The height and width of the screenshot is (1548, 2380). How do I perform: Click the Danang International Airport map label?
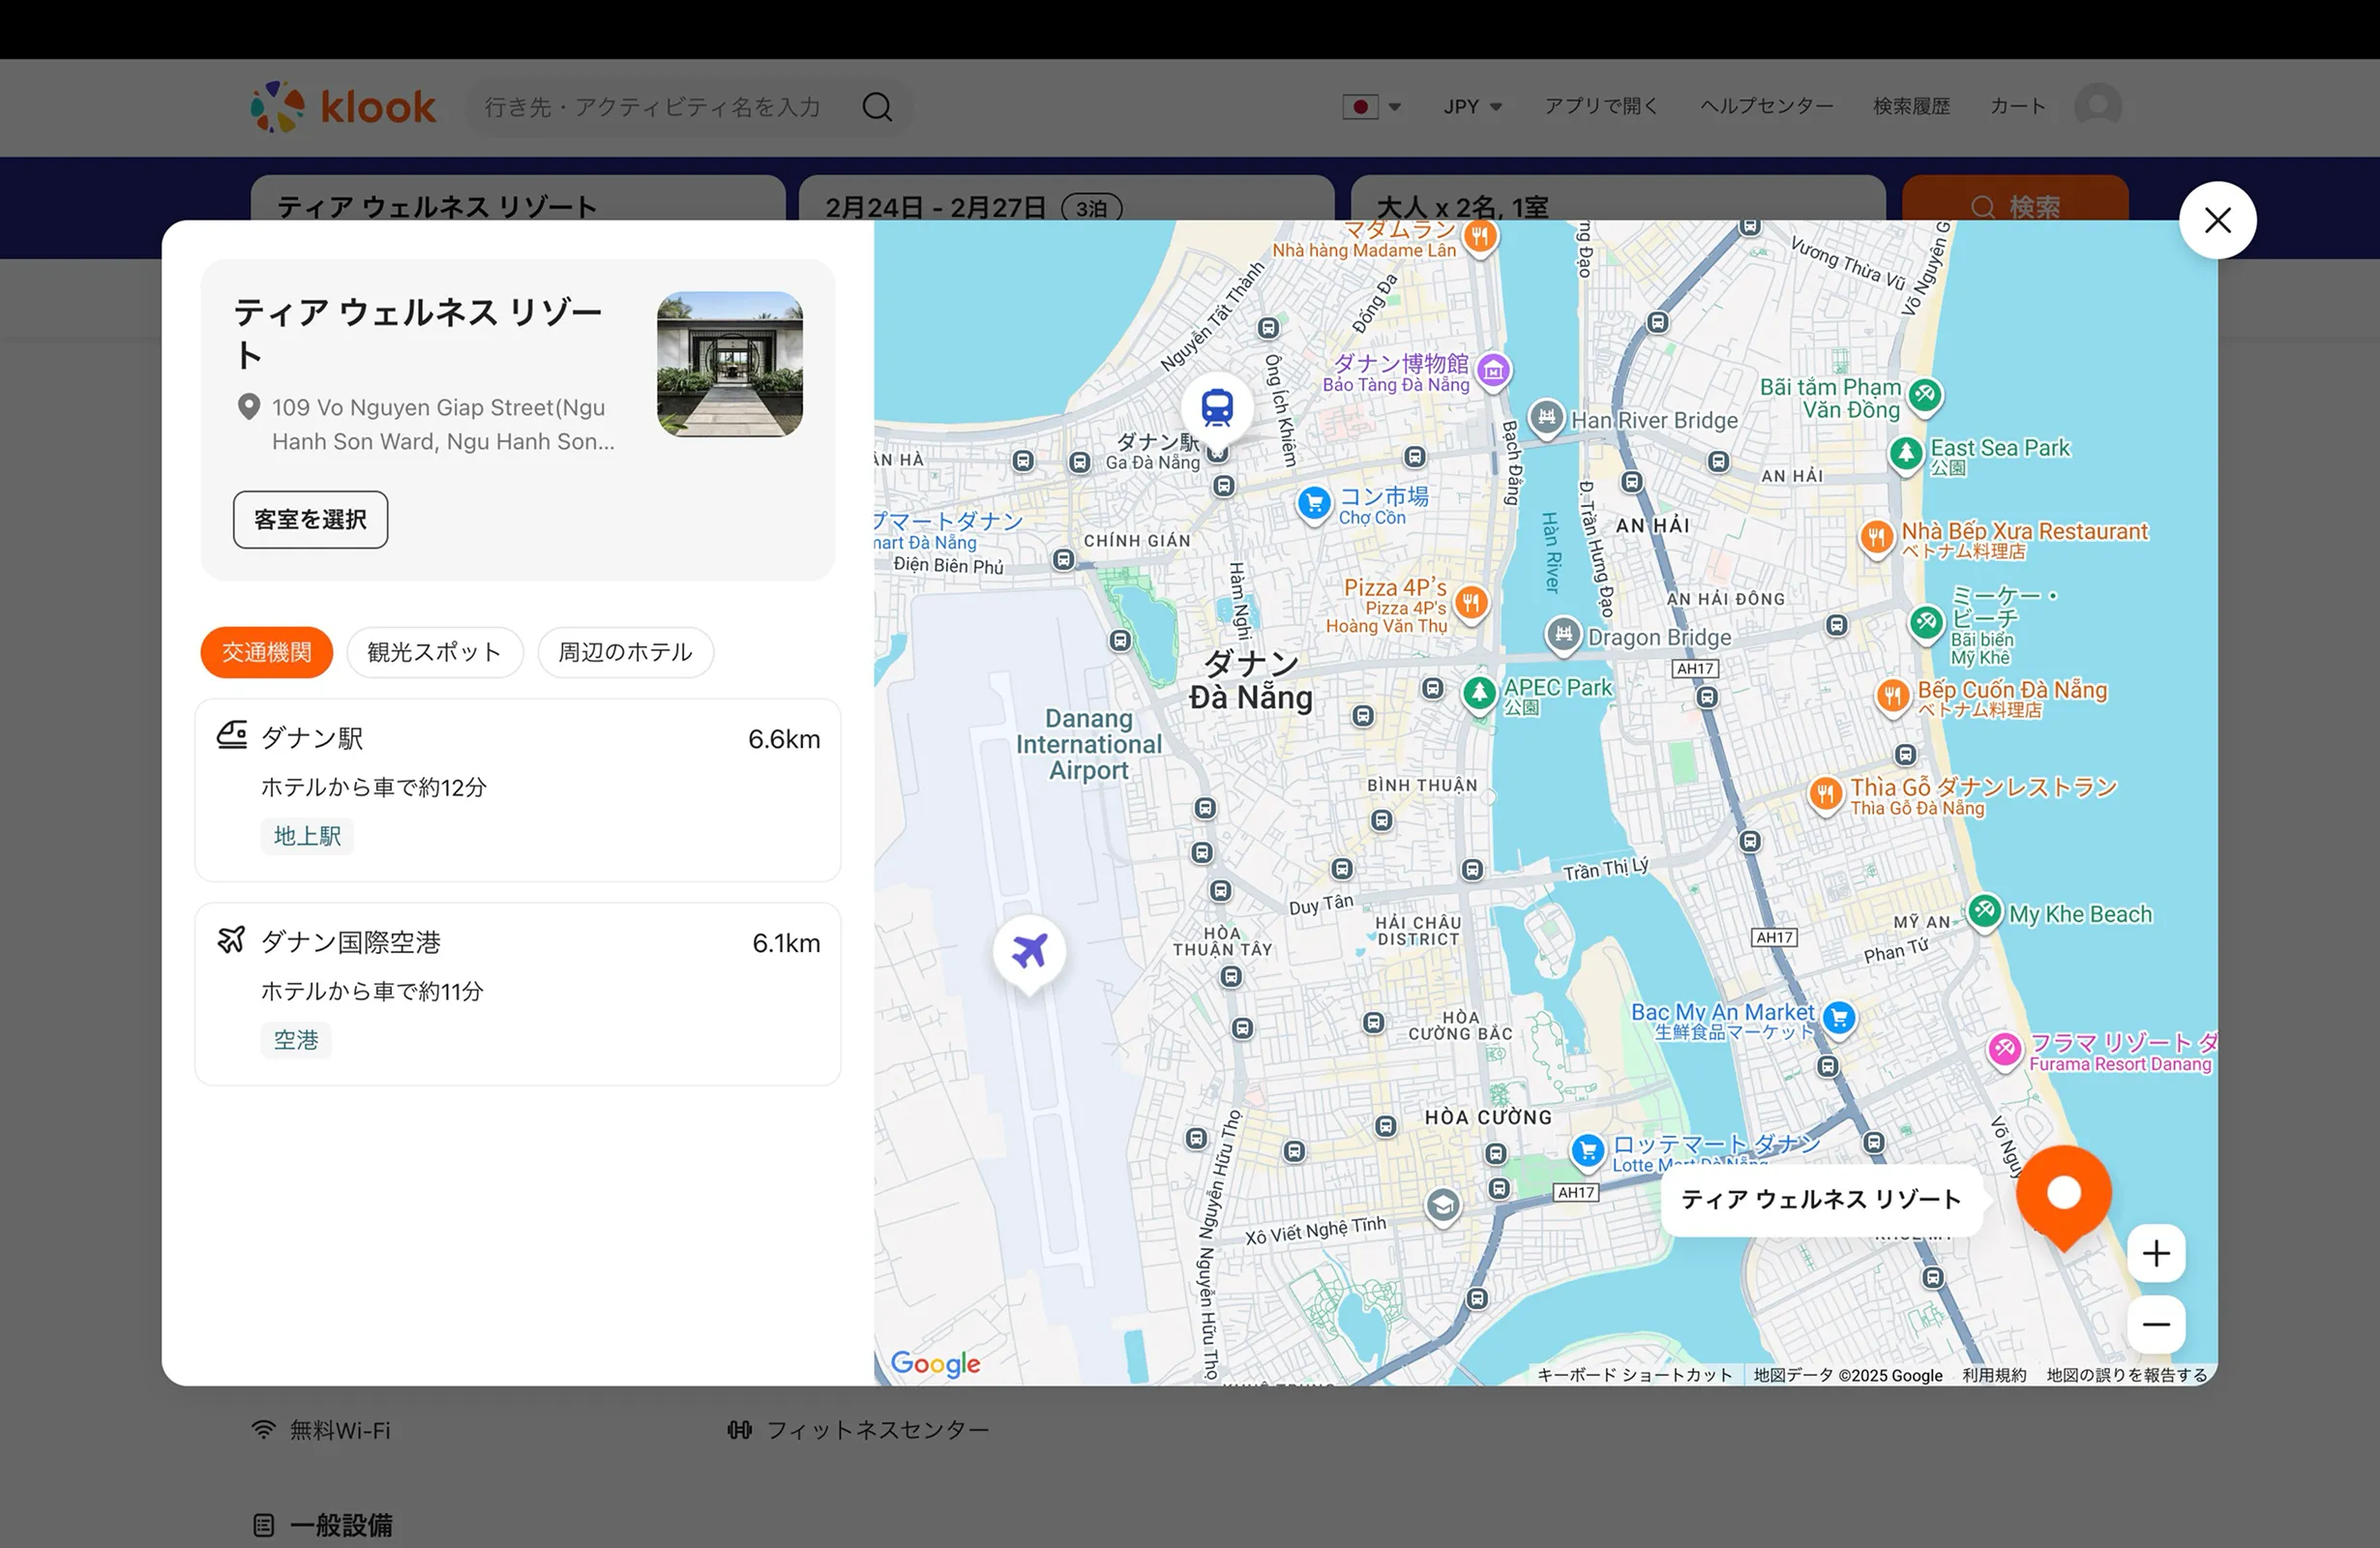click(x=1089, y=745)
